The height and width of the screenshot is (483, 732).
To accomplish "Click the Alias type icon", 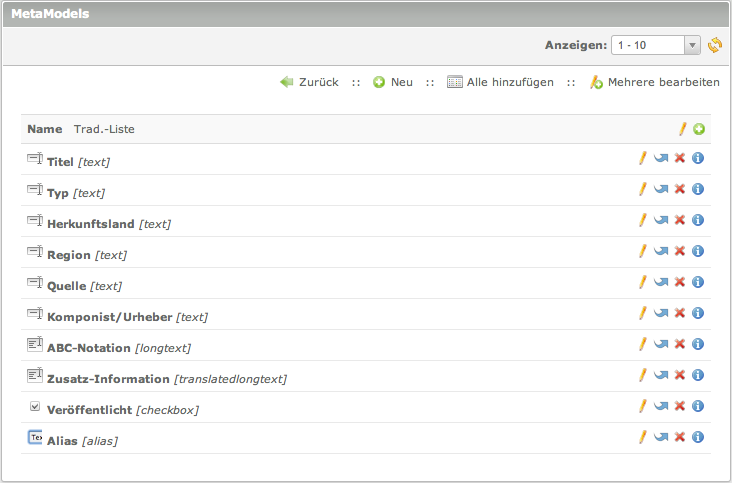I will (x=35, y=437).
